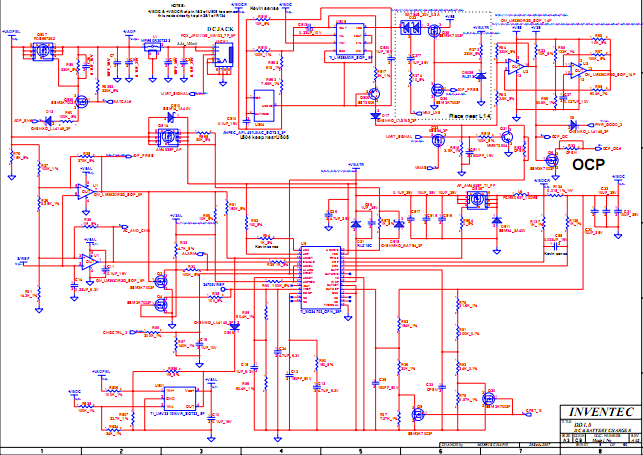Click the DC JACK connector symbol
This screenshot has height=455, width=643.
pos(220,61)
